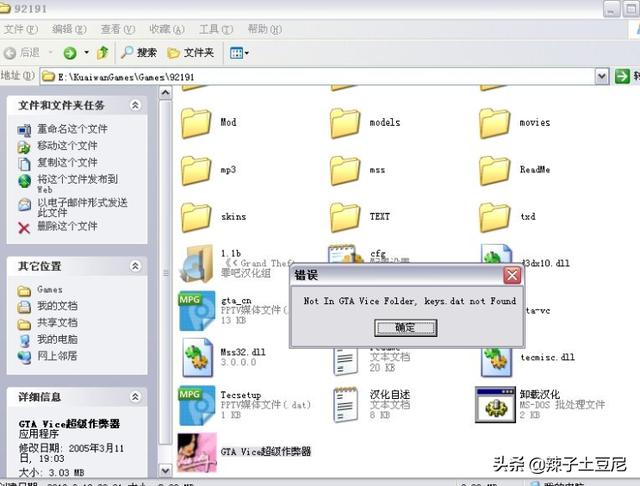This screenshot has width=640, height=486.
Task: Click the sidebar scroll up arrow
Action: click(165, 93)
